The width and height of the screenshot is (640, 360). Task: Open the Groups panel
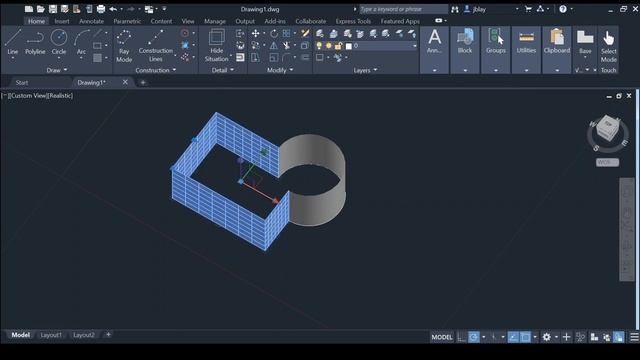pyautogui.click(x=496, y=49)
